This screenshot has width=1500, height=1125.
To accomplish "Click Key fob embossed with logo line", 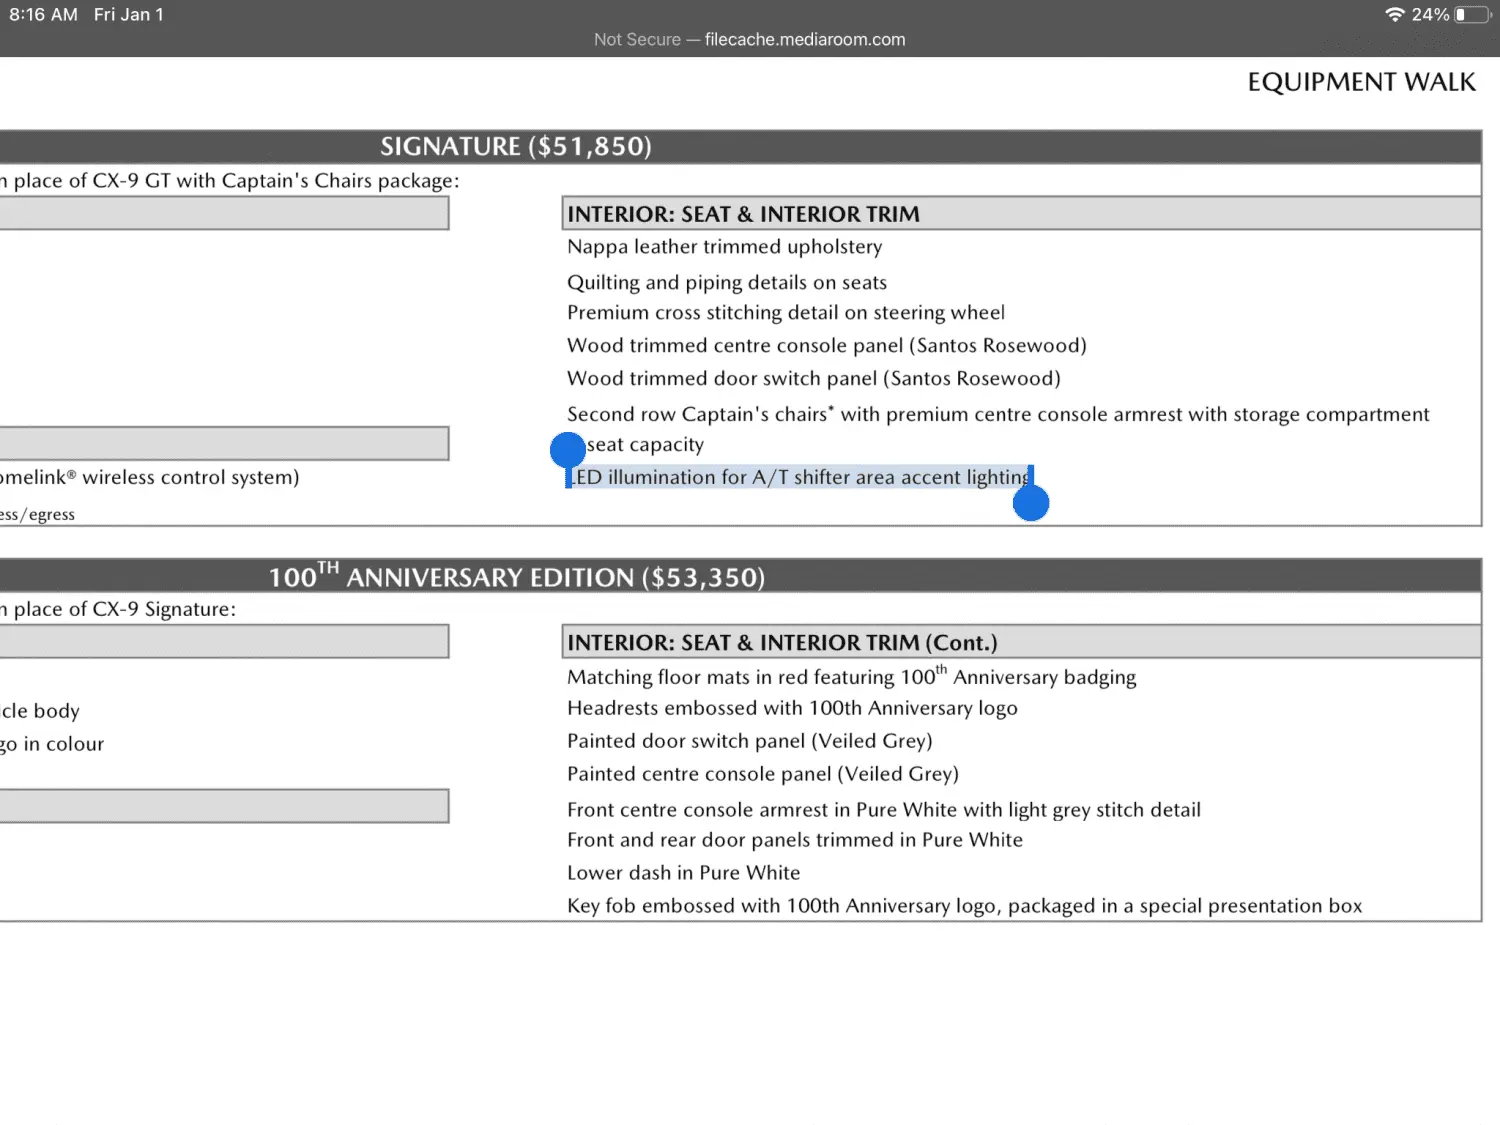I will coord(964,906).
